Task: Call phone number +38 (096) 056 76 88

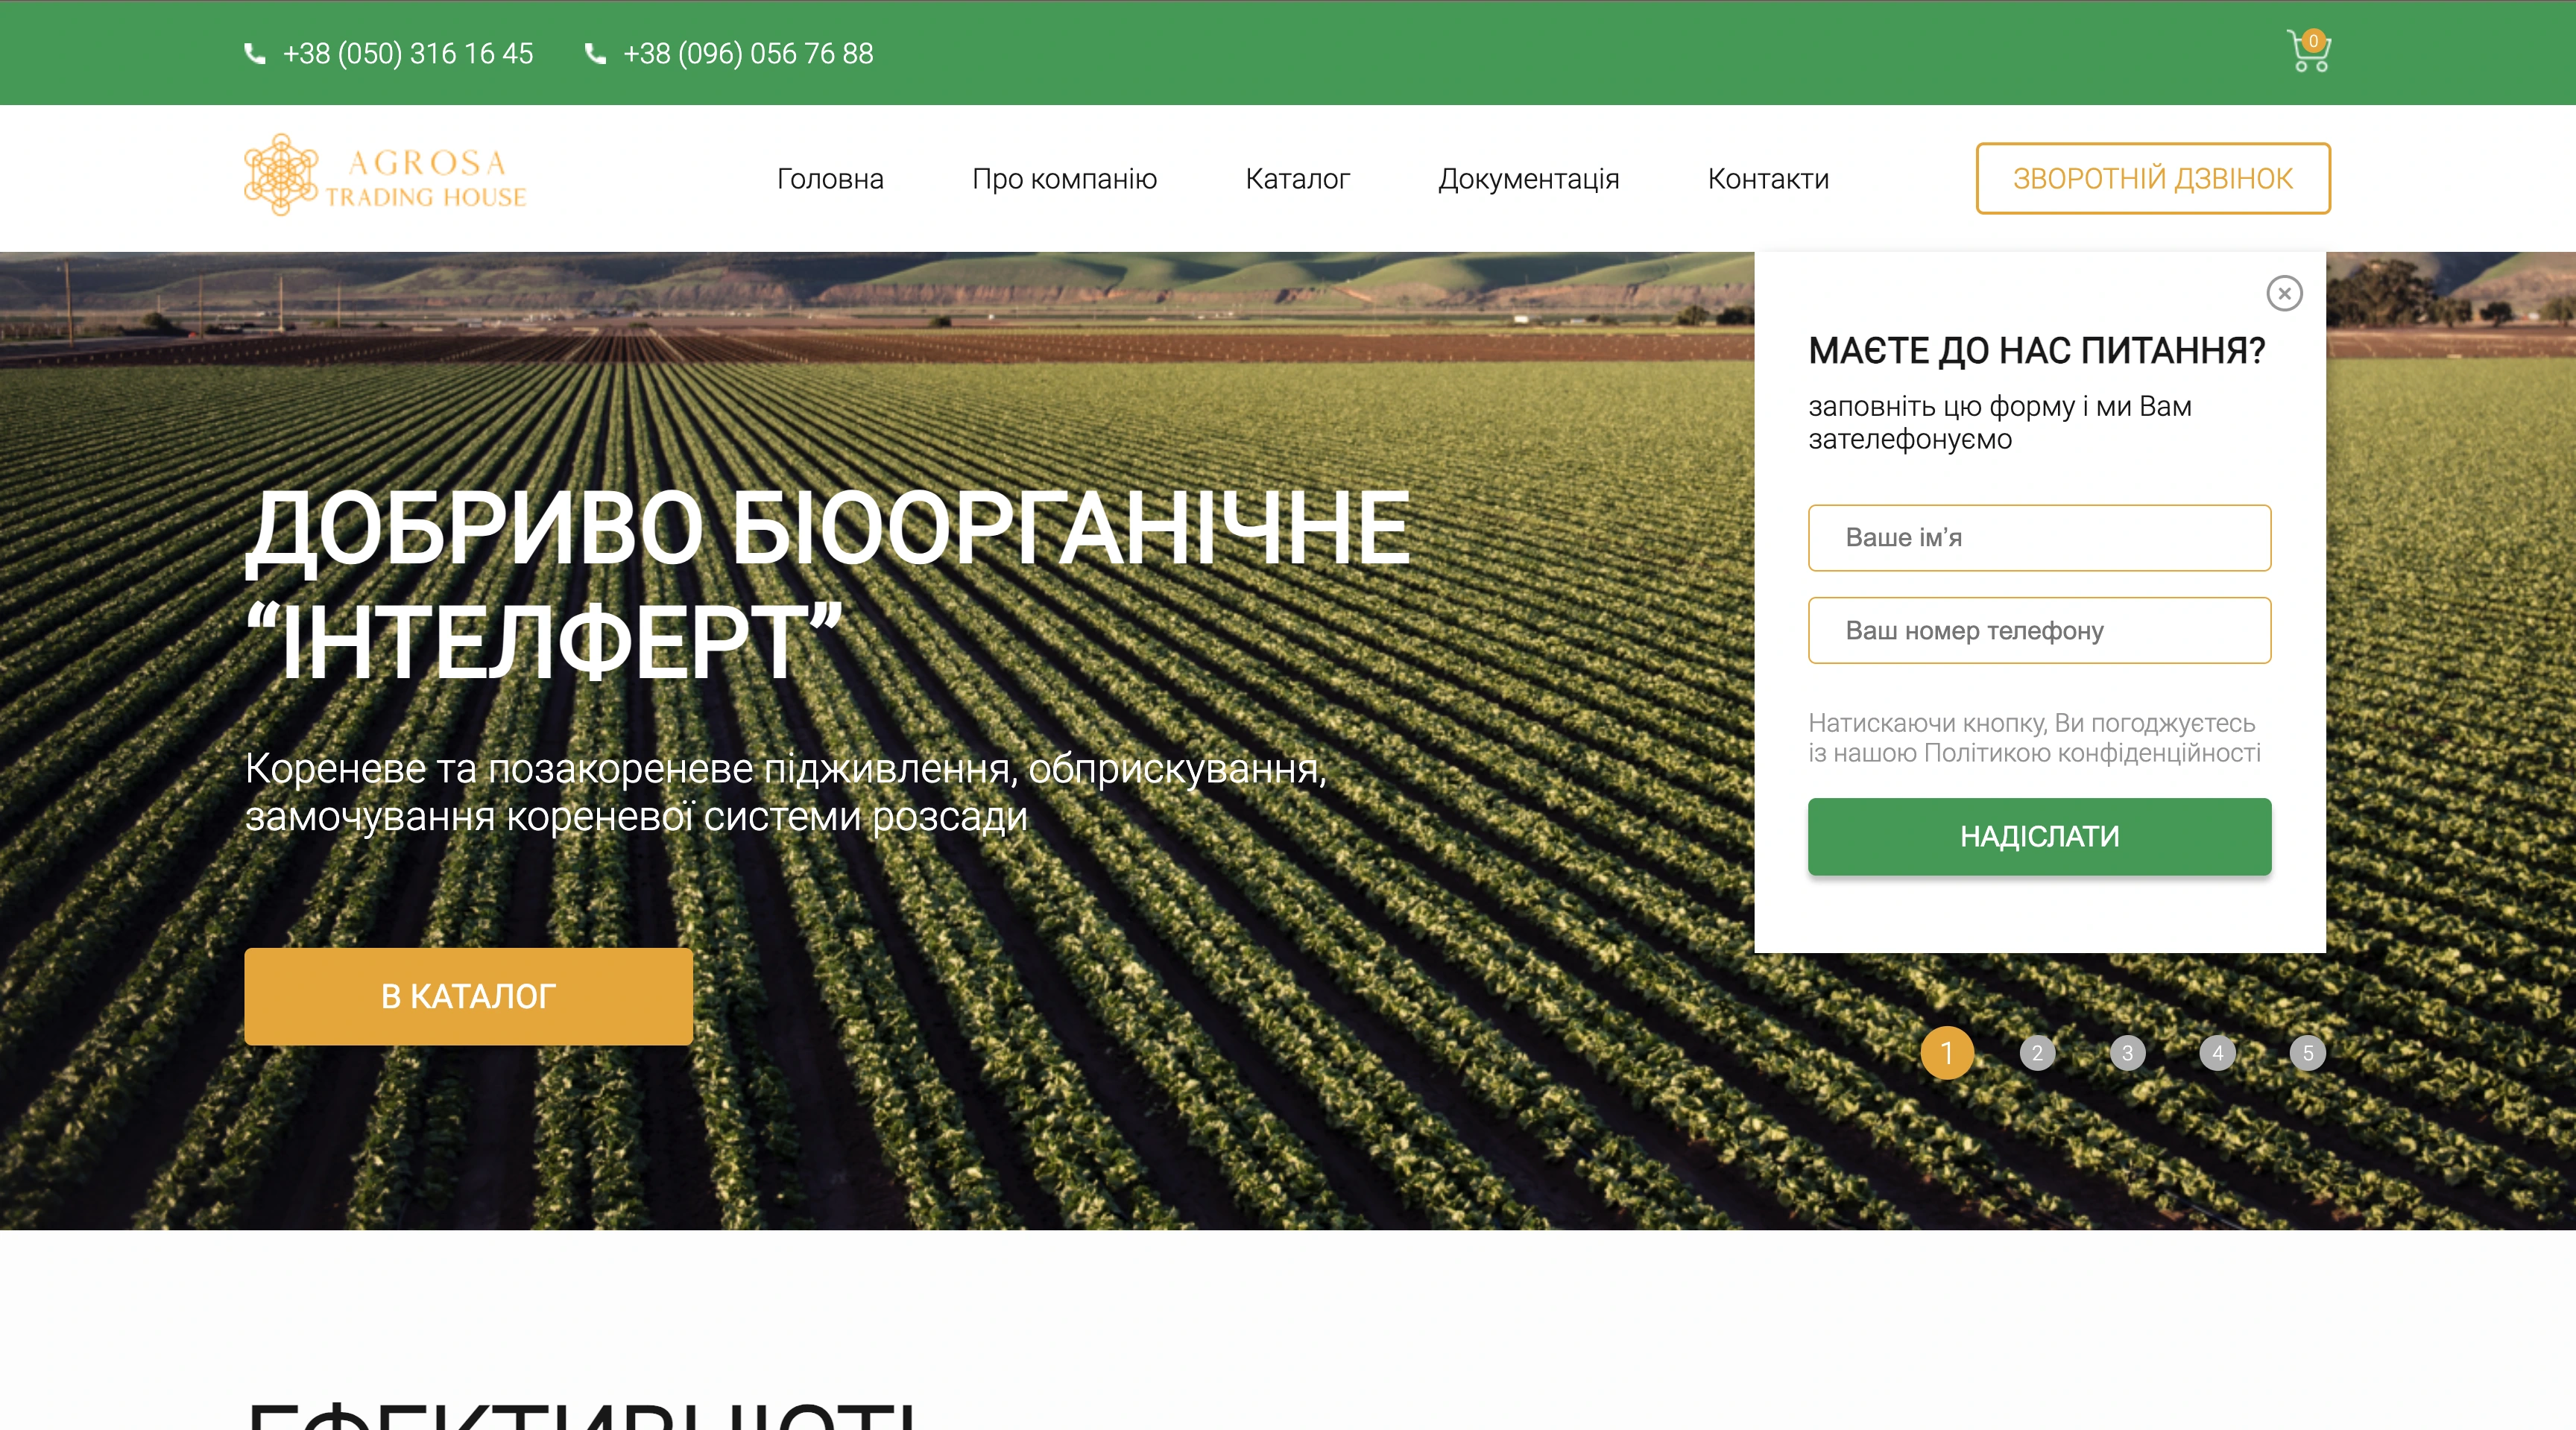Action: (x=748, y=54)
